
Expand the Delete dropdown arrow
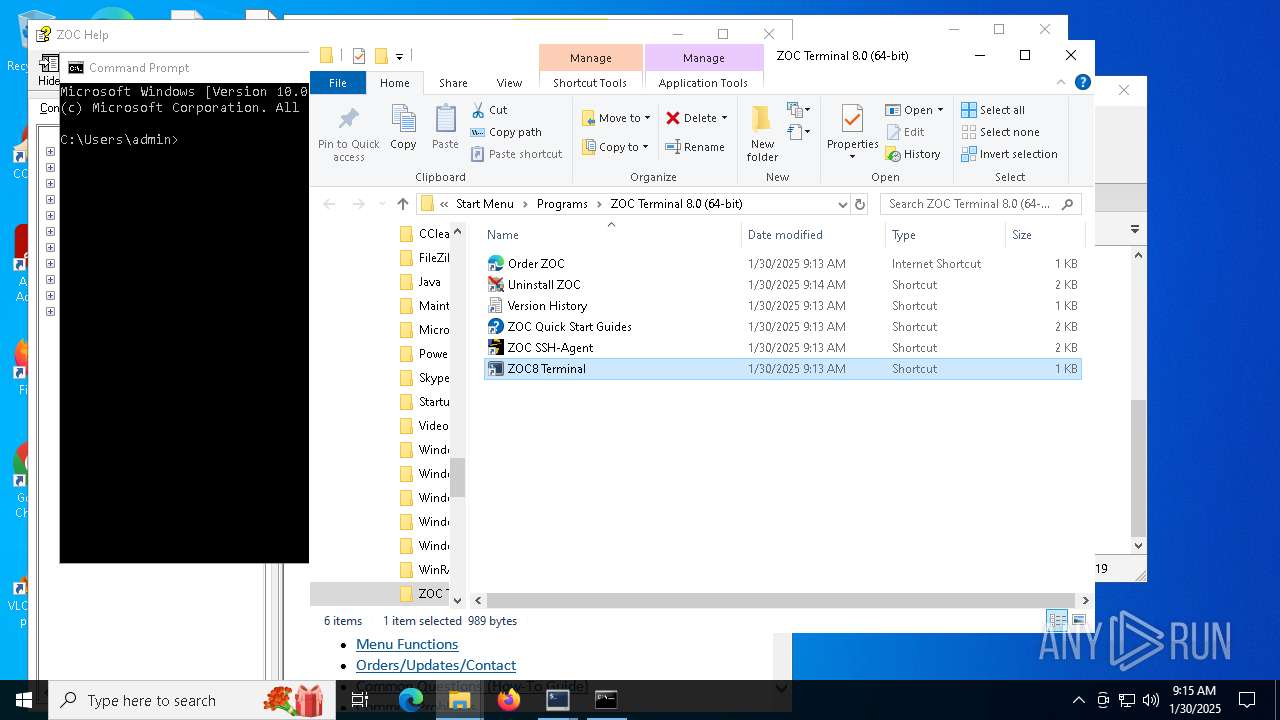[x=724, y=118]
